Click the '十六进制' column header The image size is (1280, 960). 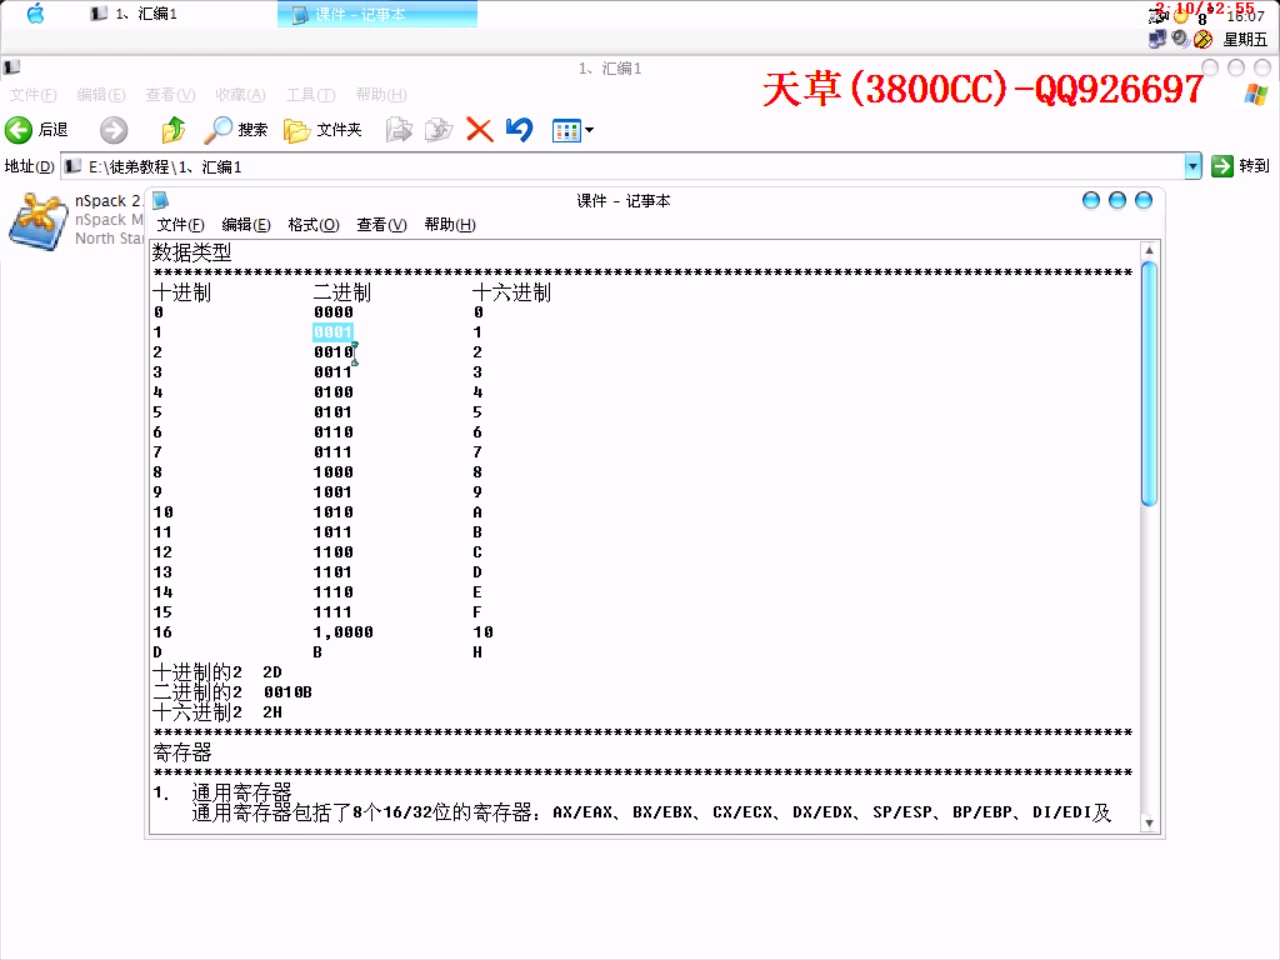point(512,292)
